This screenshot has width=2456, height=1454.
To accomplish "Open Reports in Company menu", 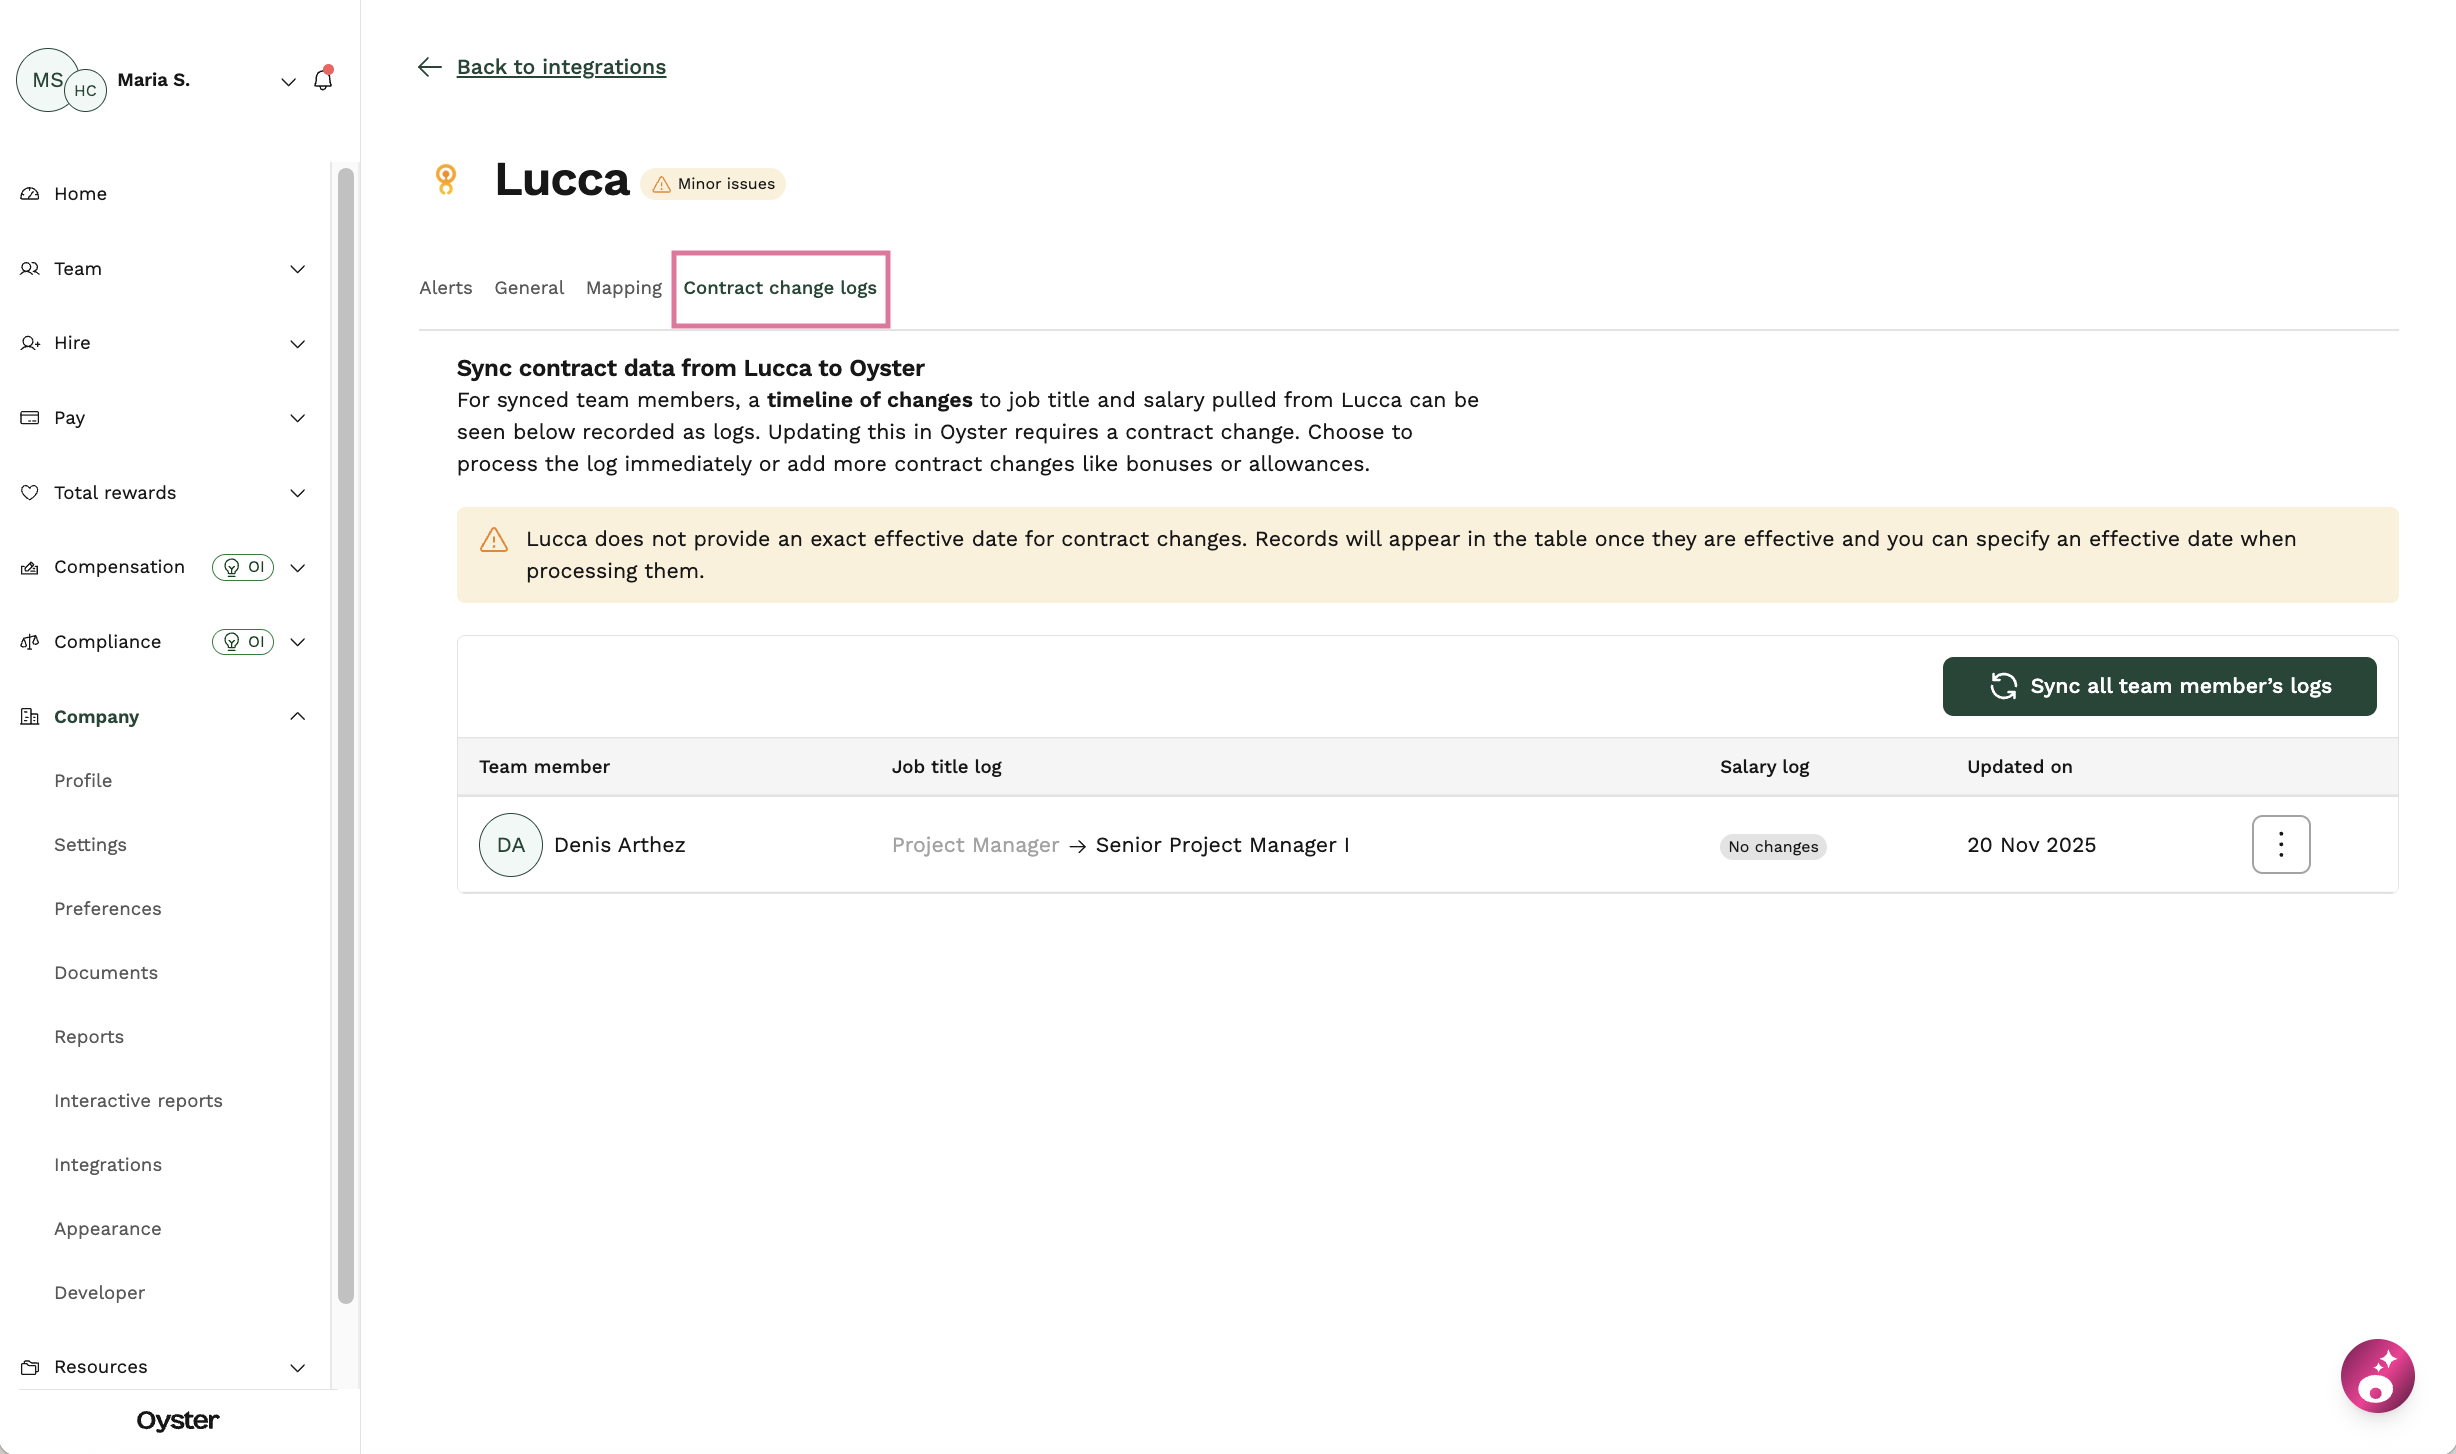I will coord(89,1037).
